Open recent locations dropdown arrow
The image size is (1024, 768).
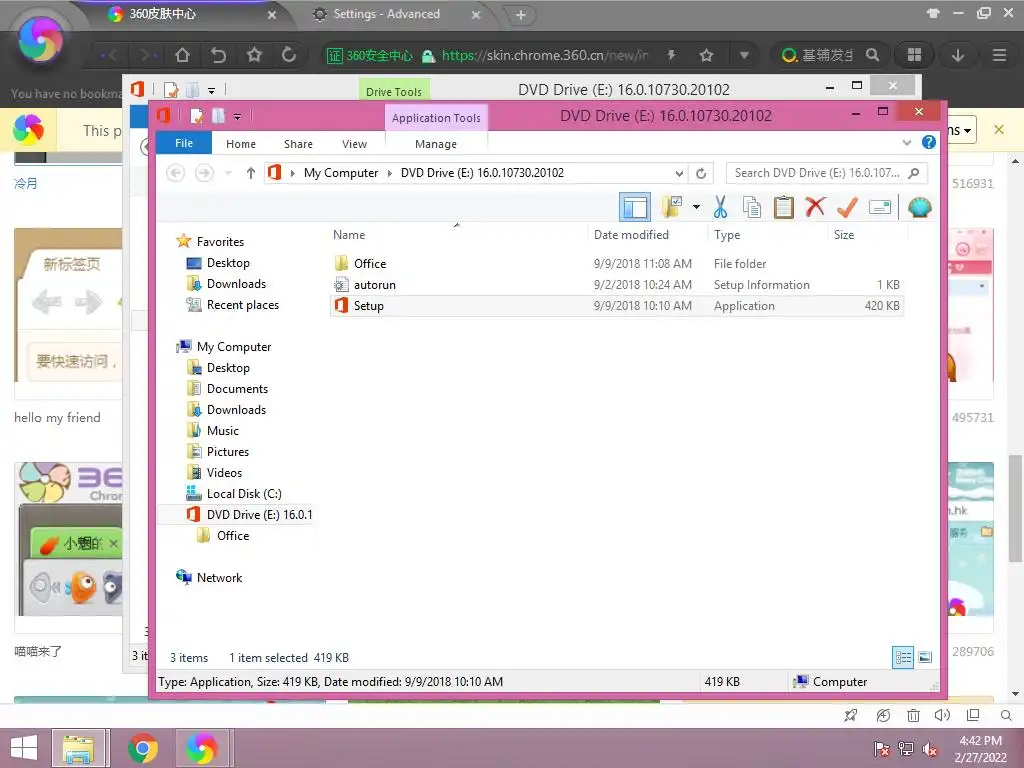click(228, 173)
